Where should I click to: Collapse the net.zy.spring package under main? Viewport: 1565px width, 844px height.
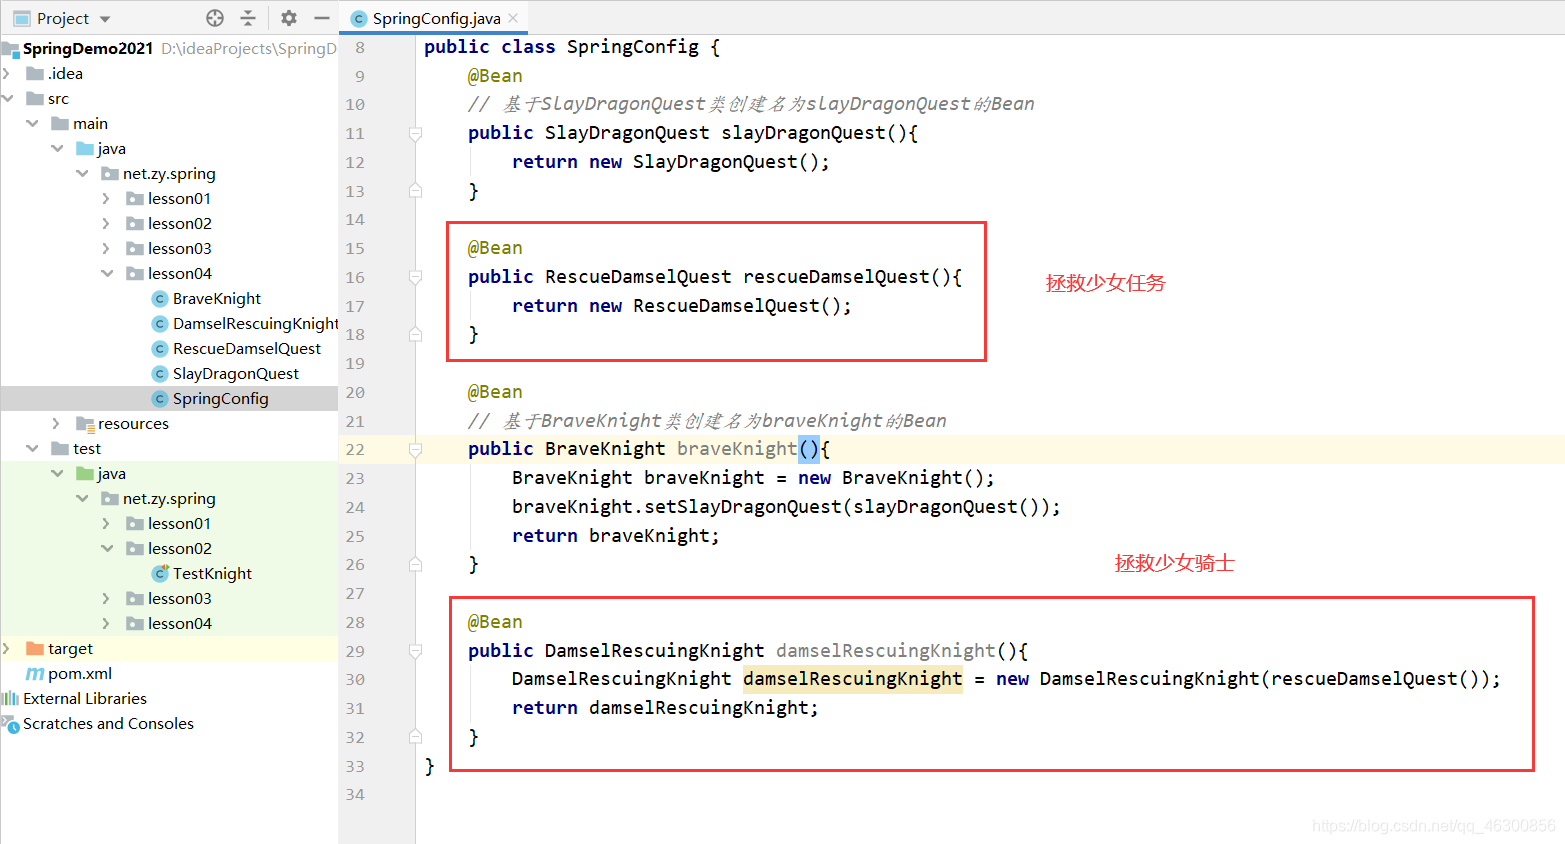82,173
